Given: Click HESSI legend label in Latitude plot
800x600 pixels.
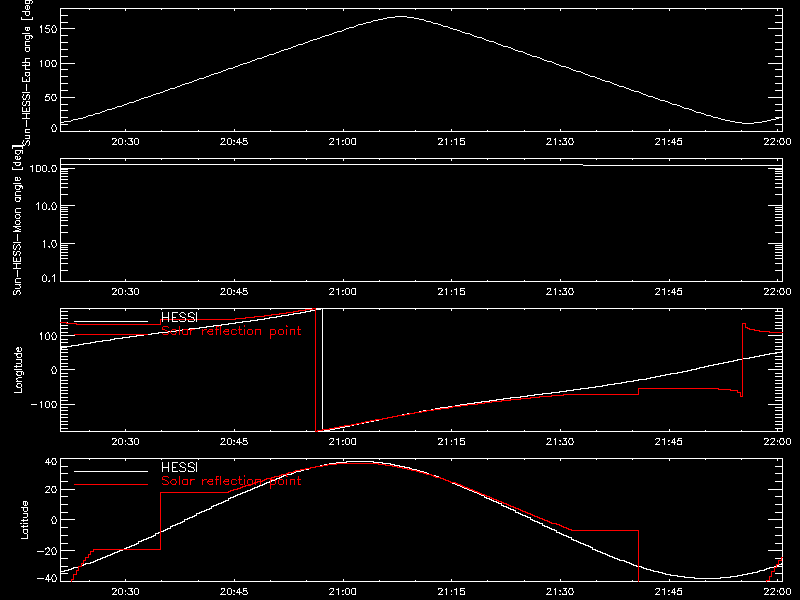Looking at the screenshot, I should point(179,467).
